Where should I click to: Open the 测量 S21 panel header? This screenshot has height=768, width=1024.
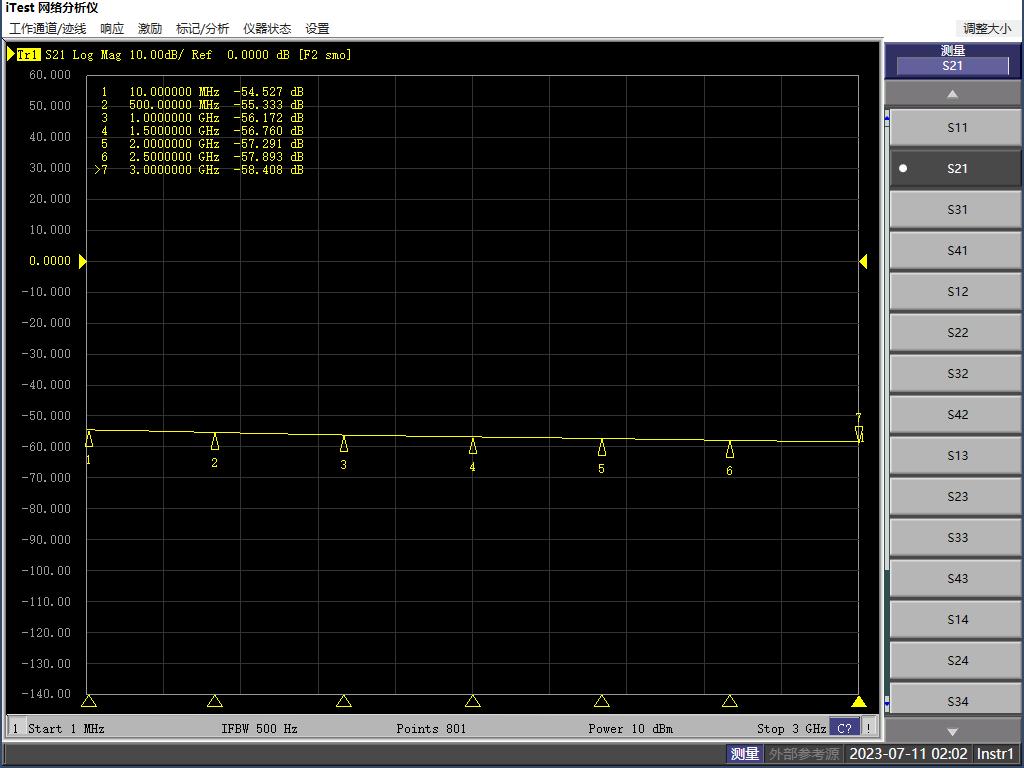tap(952, 59)
